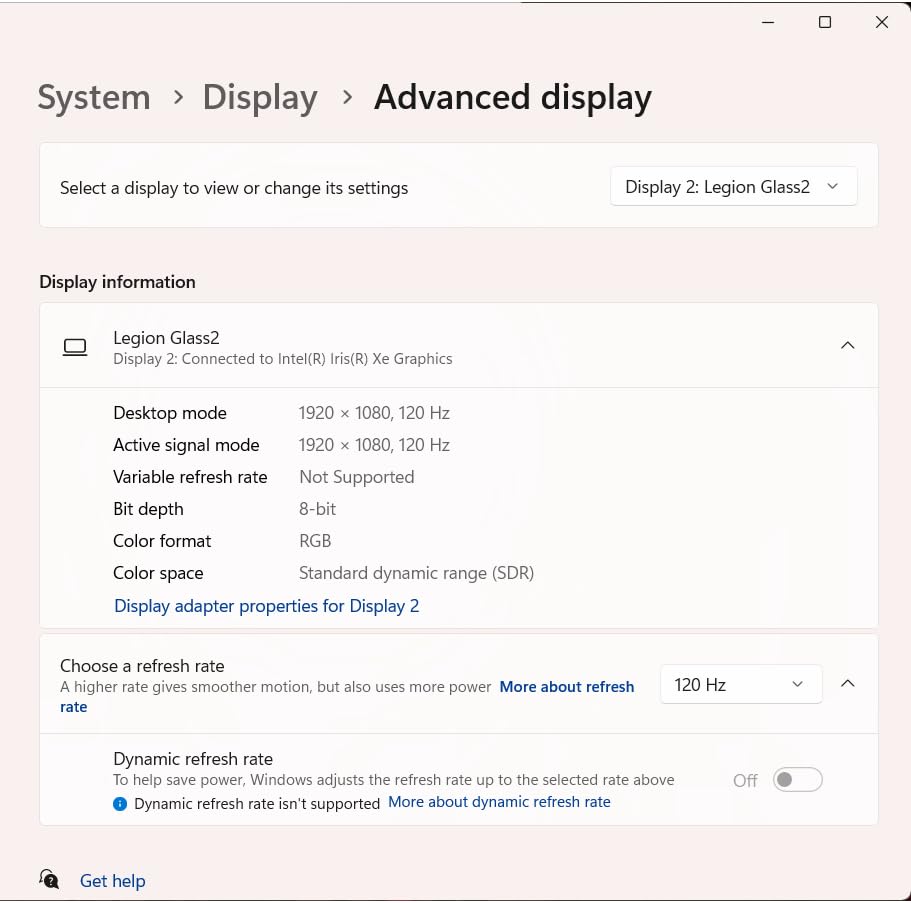Collapse the Legion Glass2 information card

[x=847, y=346]
